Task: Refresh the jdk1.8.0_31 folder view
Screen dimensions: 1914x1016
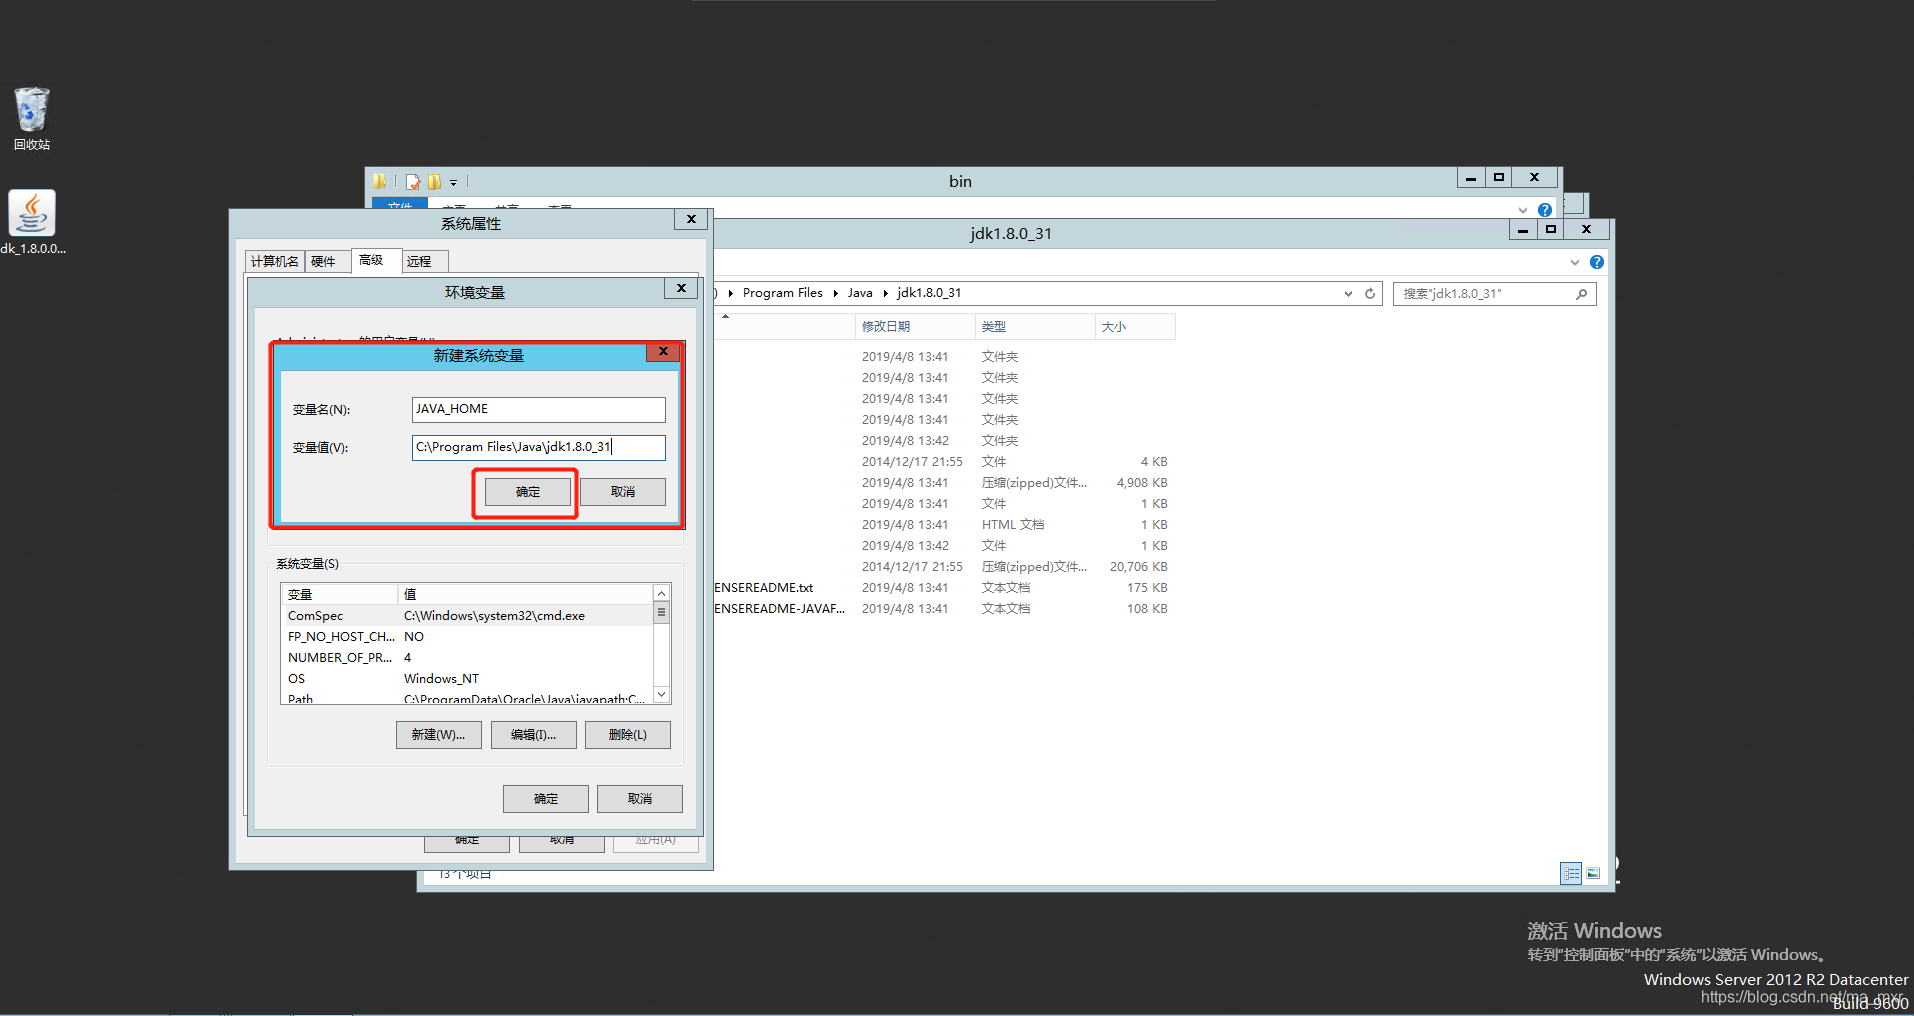Action: click(x=1370, y=293)
